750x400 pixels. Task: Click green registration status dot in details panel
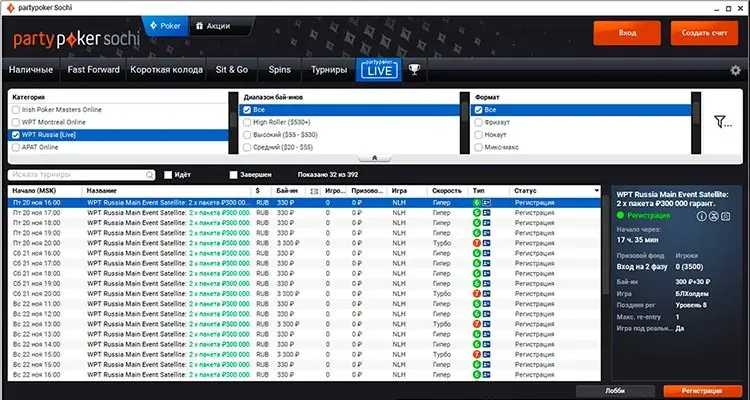pos(620,216)
